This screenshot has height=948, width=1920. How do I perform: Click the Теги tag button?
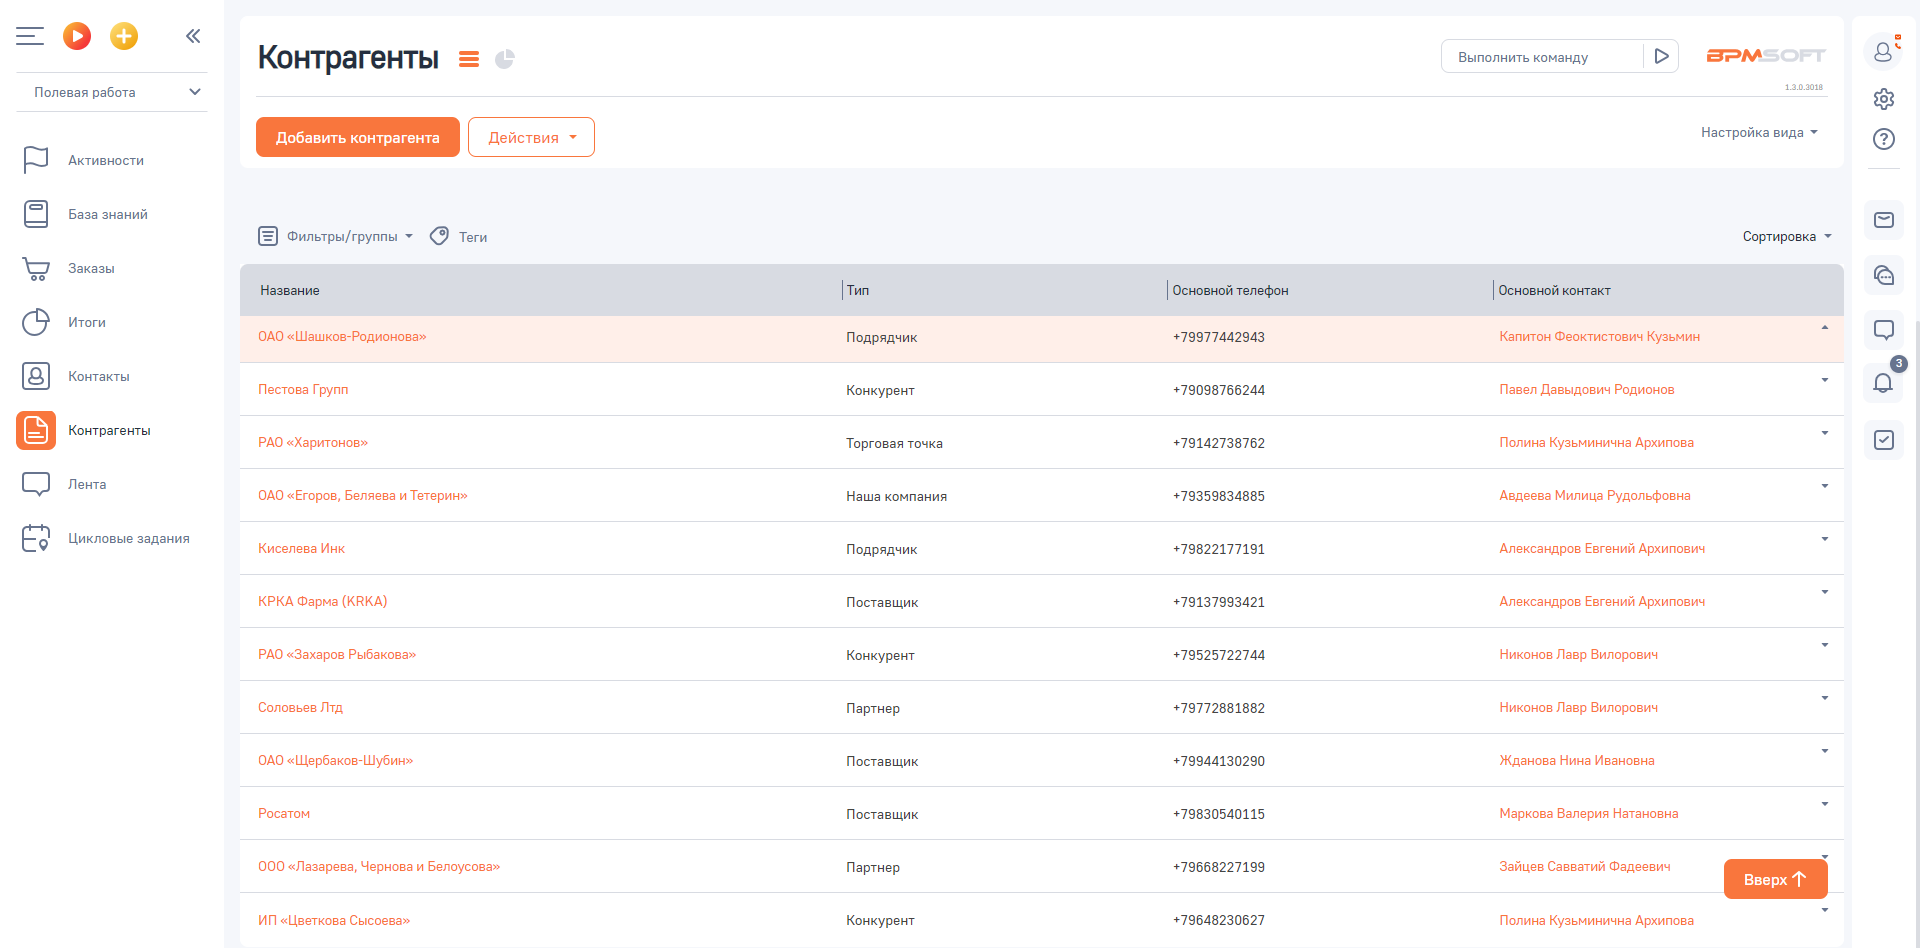coord(459,236)
